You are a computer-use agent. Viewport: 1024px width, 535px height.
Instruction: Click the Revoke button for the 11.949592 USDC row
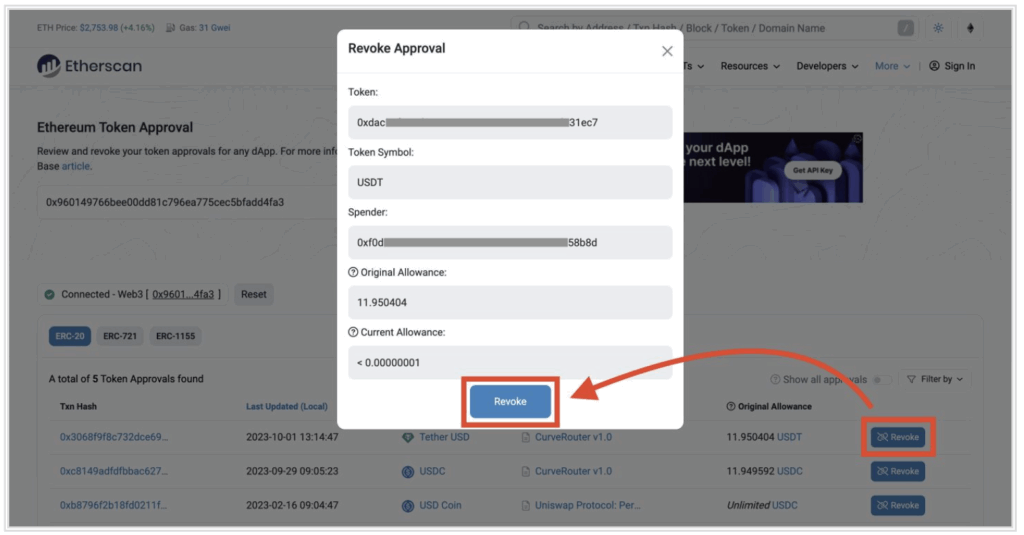click(x=897, y=471)
